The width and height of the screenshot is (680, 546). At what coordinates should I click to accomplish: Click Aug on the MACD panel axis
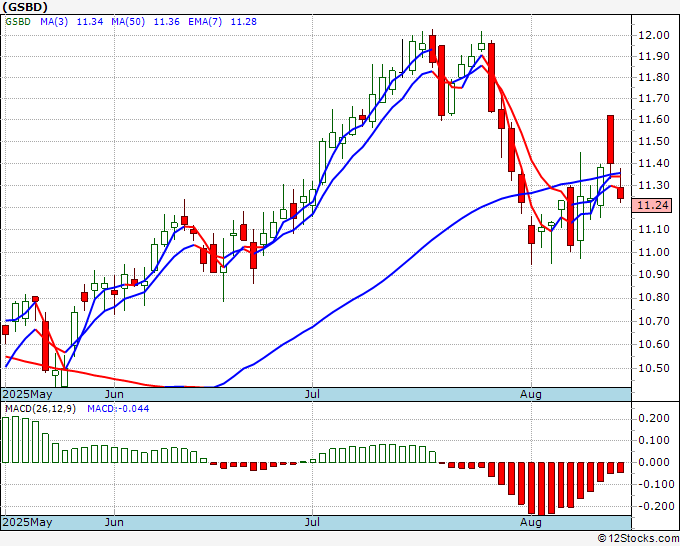click(531, 522)
